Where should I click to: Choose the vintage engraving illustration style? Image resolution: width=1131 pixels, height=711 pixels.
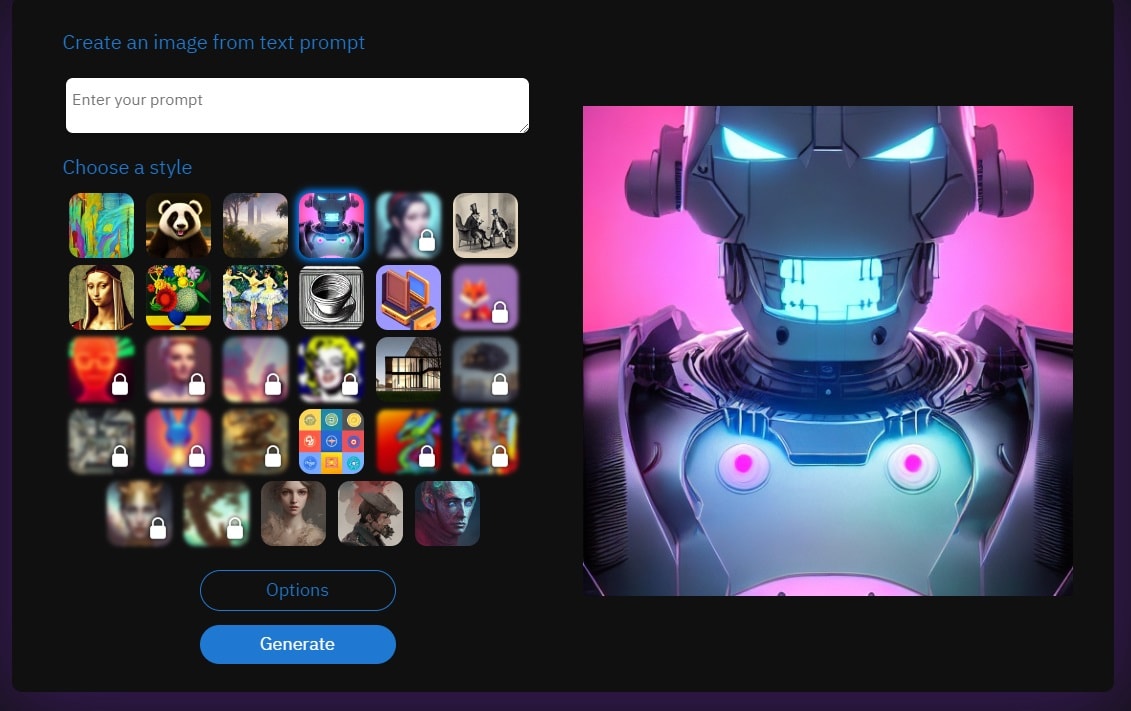485,225
